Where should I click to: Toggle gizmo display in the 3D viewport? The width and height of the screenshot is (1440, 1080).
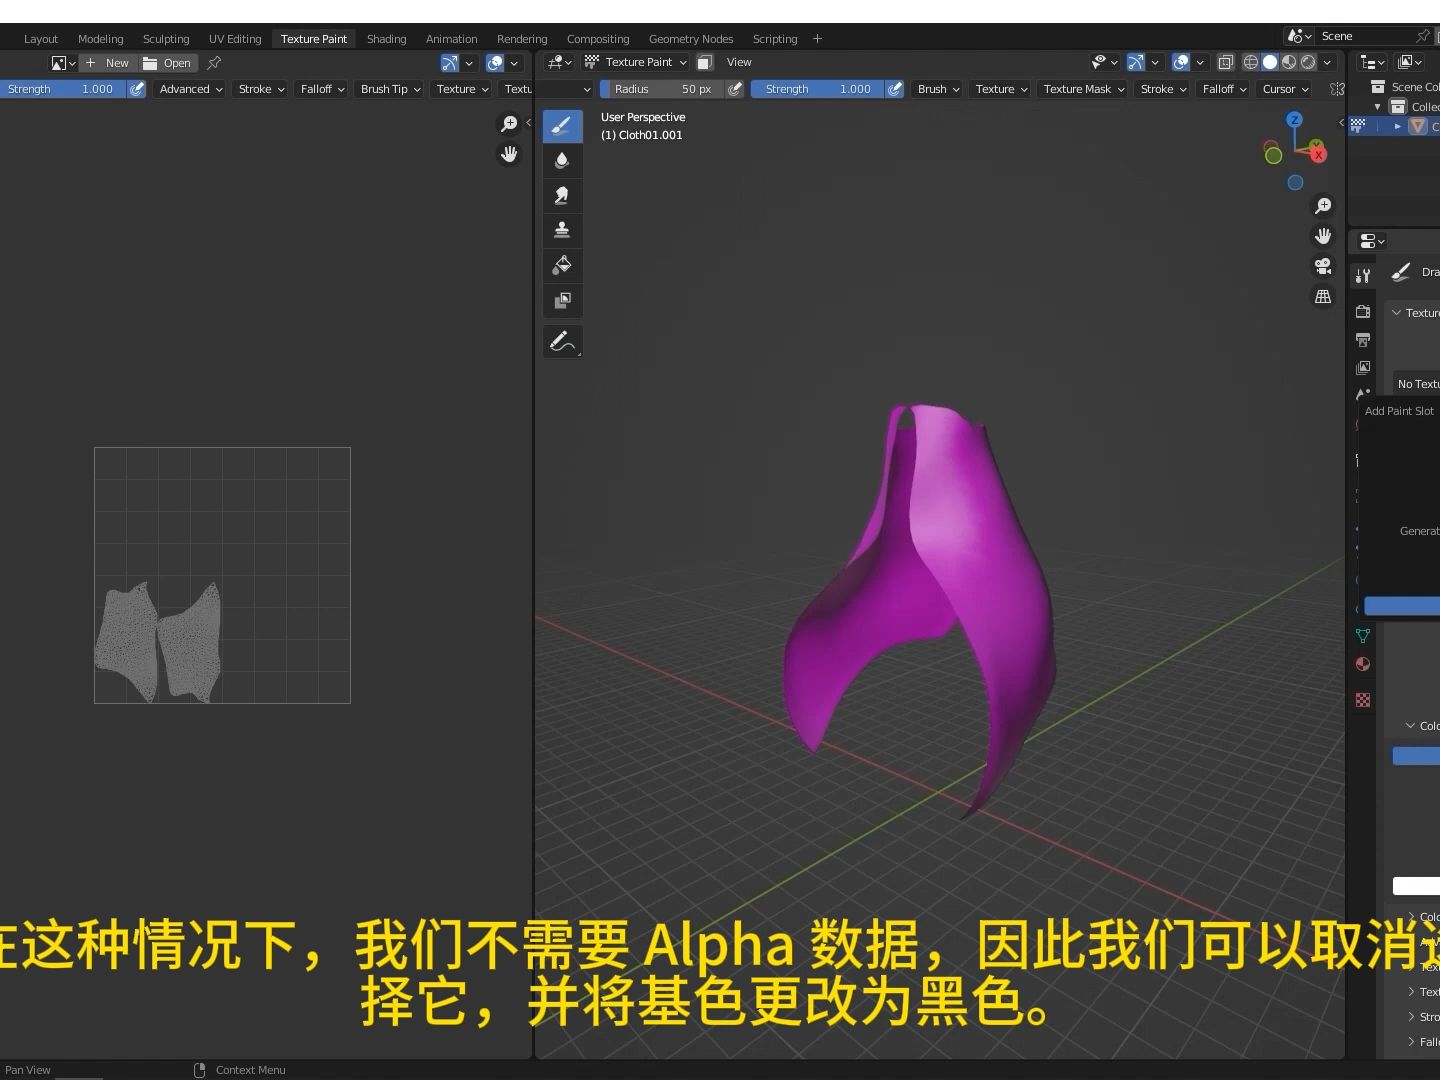(x=1136, y=62)
